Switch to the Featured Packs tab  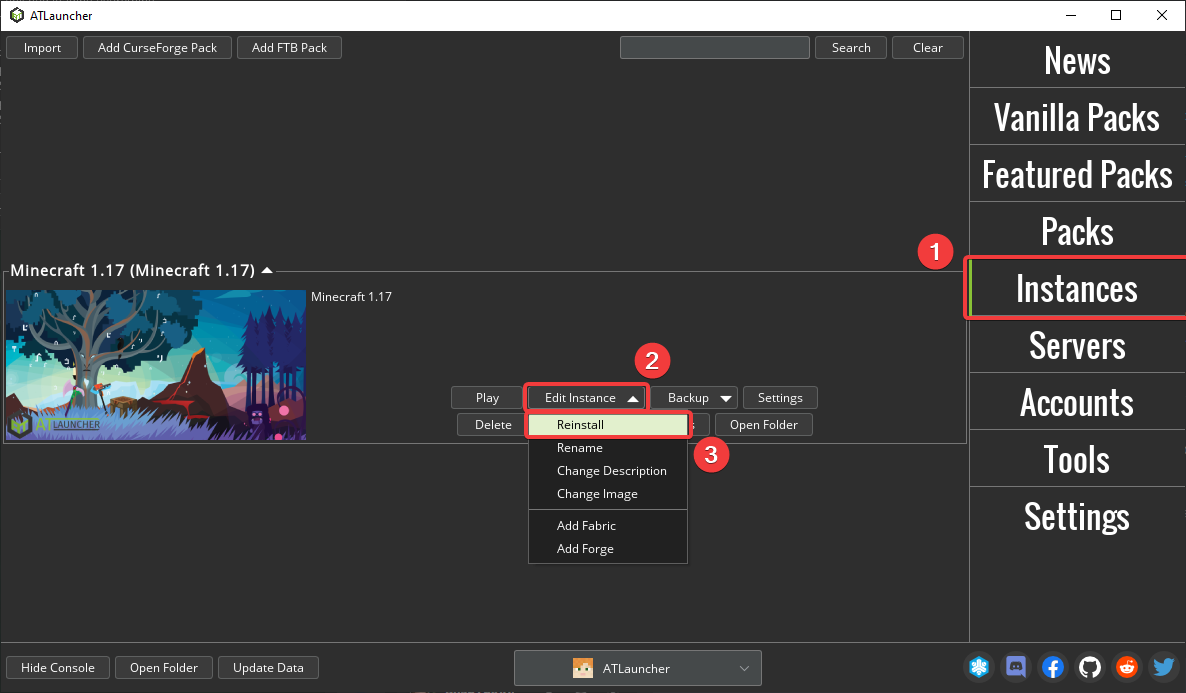[x=1077, y=174]
